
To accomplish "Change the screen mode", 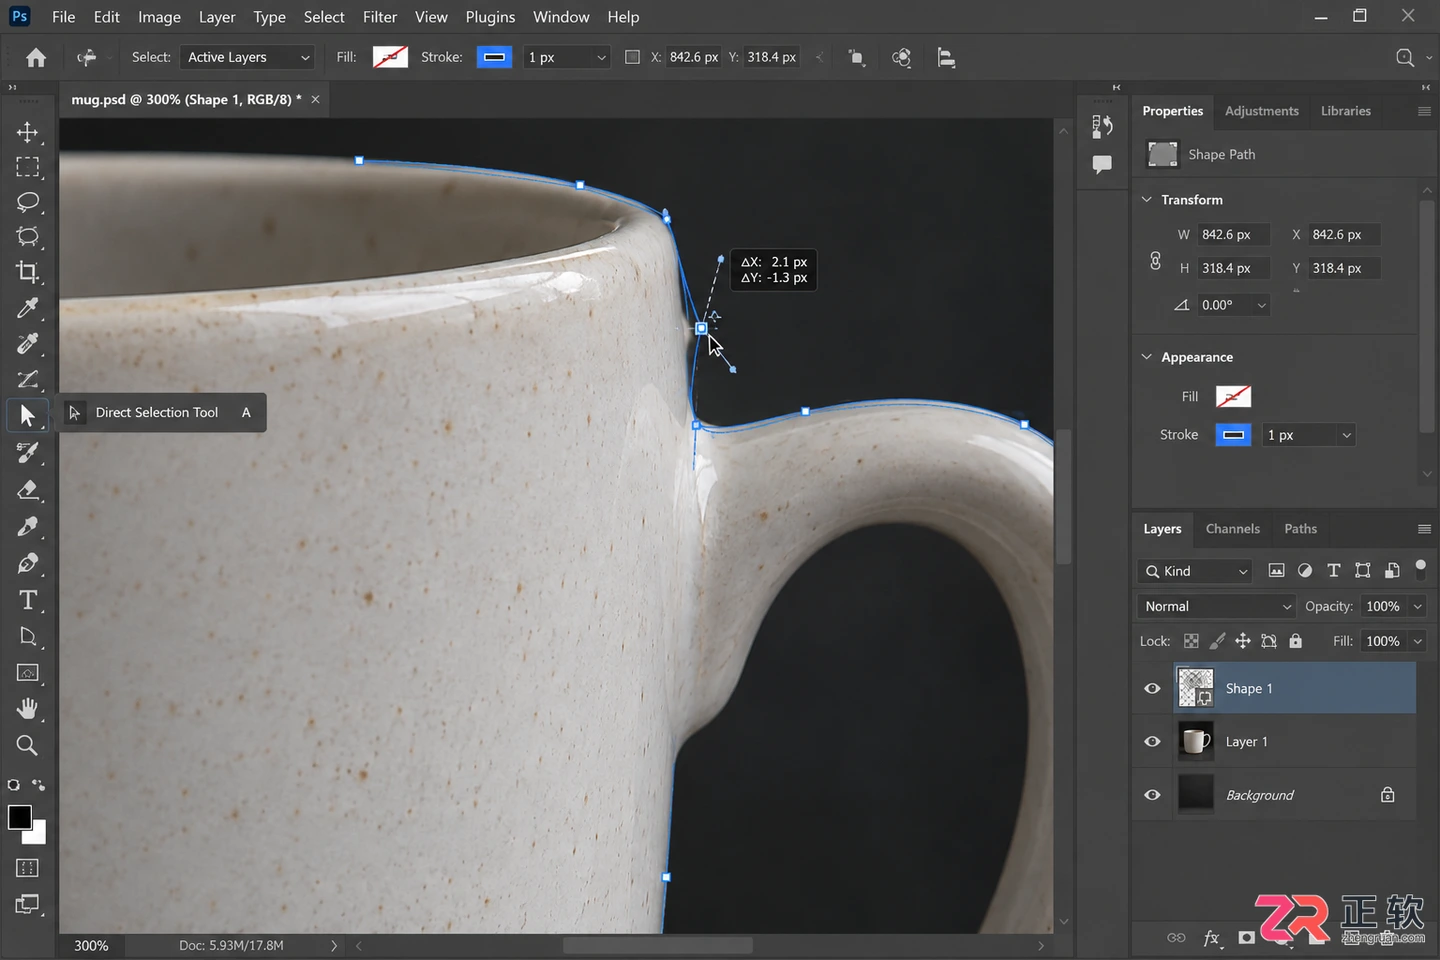I will pos(27,905).
